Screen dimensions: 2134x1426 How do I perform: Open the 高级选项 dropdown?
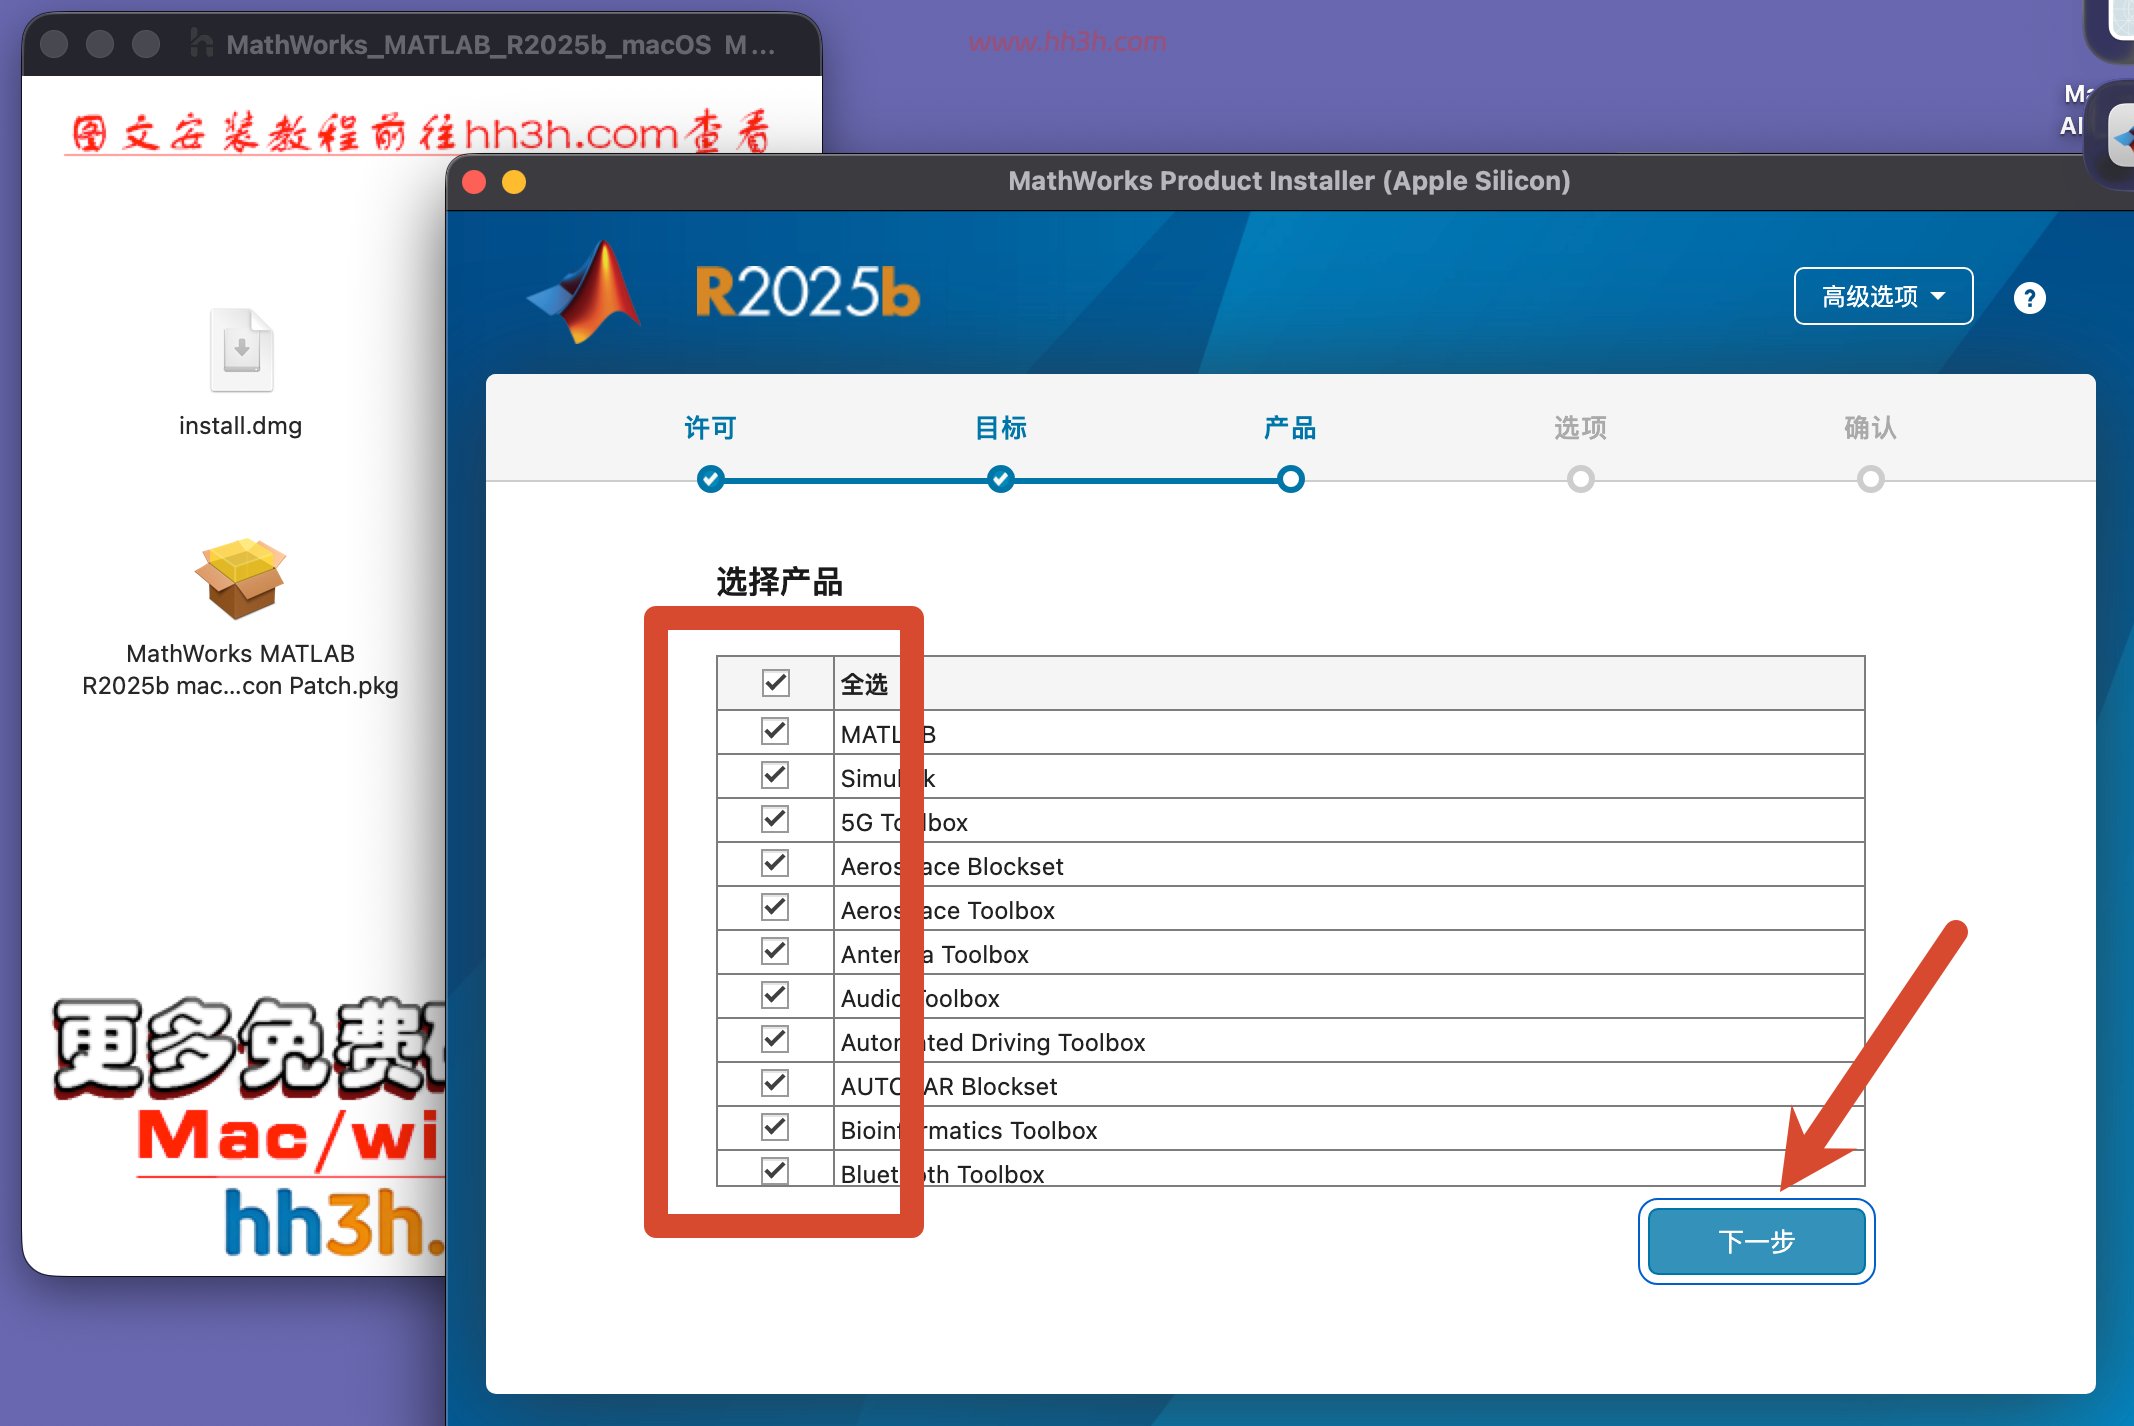click(1883, 296)
